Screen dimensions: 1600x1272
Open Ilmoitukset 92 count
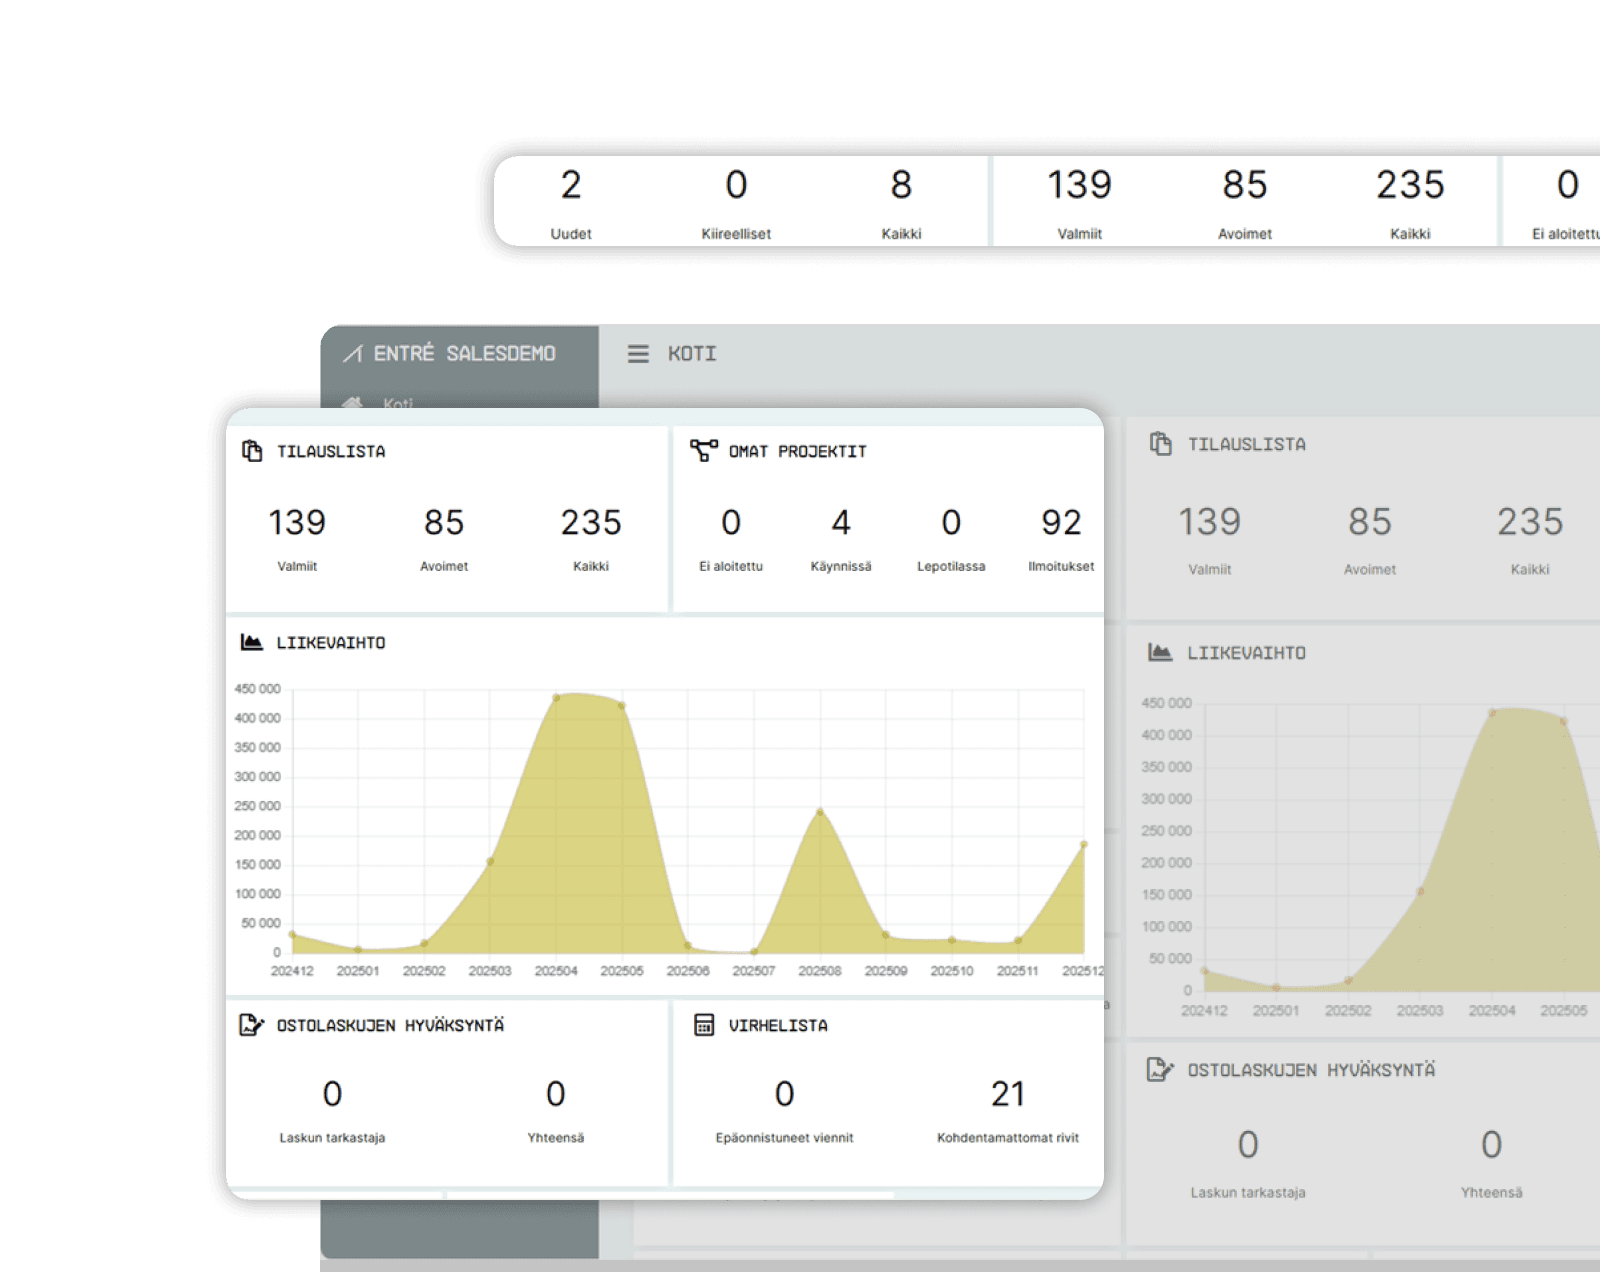click(1061, 538)
